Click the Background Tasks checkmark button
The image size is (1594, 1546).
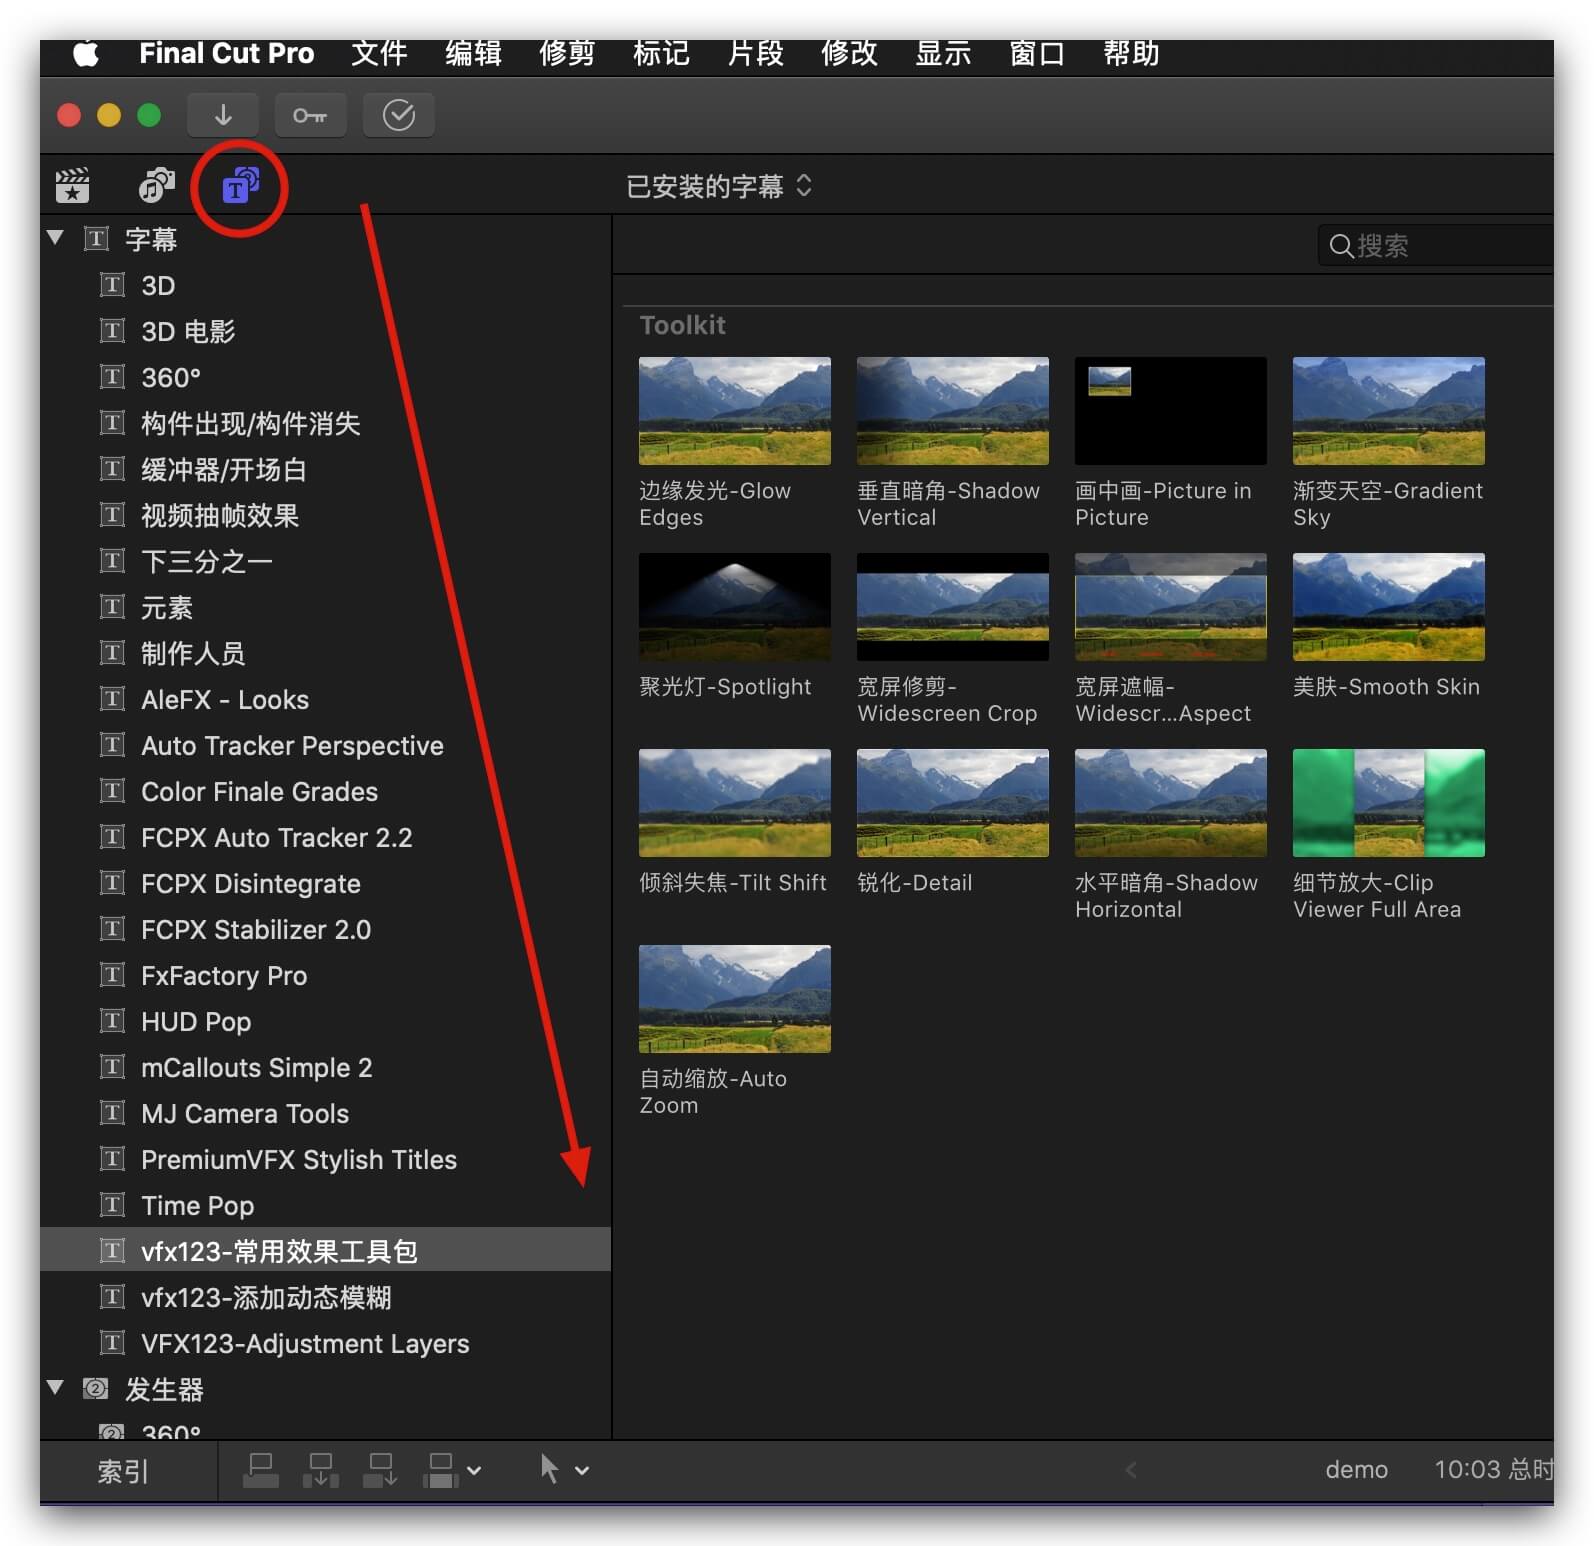coord(398,115)
